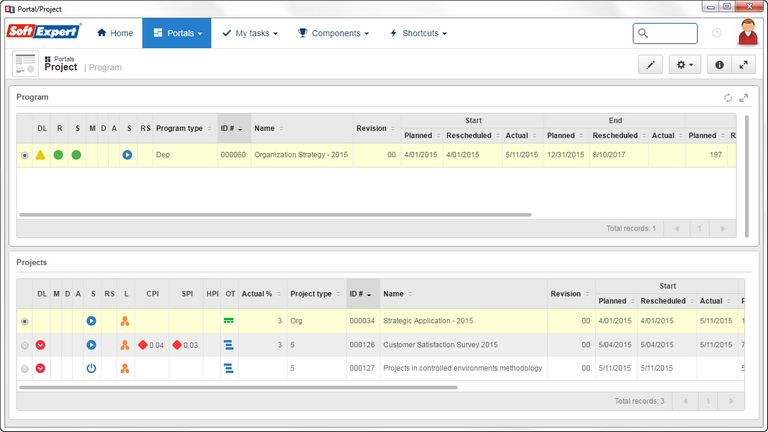Image resolution: width=768 pixels, height=432 pixels.
Task: Click the green OT icon for Strategic Application
Action: tap(229, 321)
